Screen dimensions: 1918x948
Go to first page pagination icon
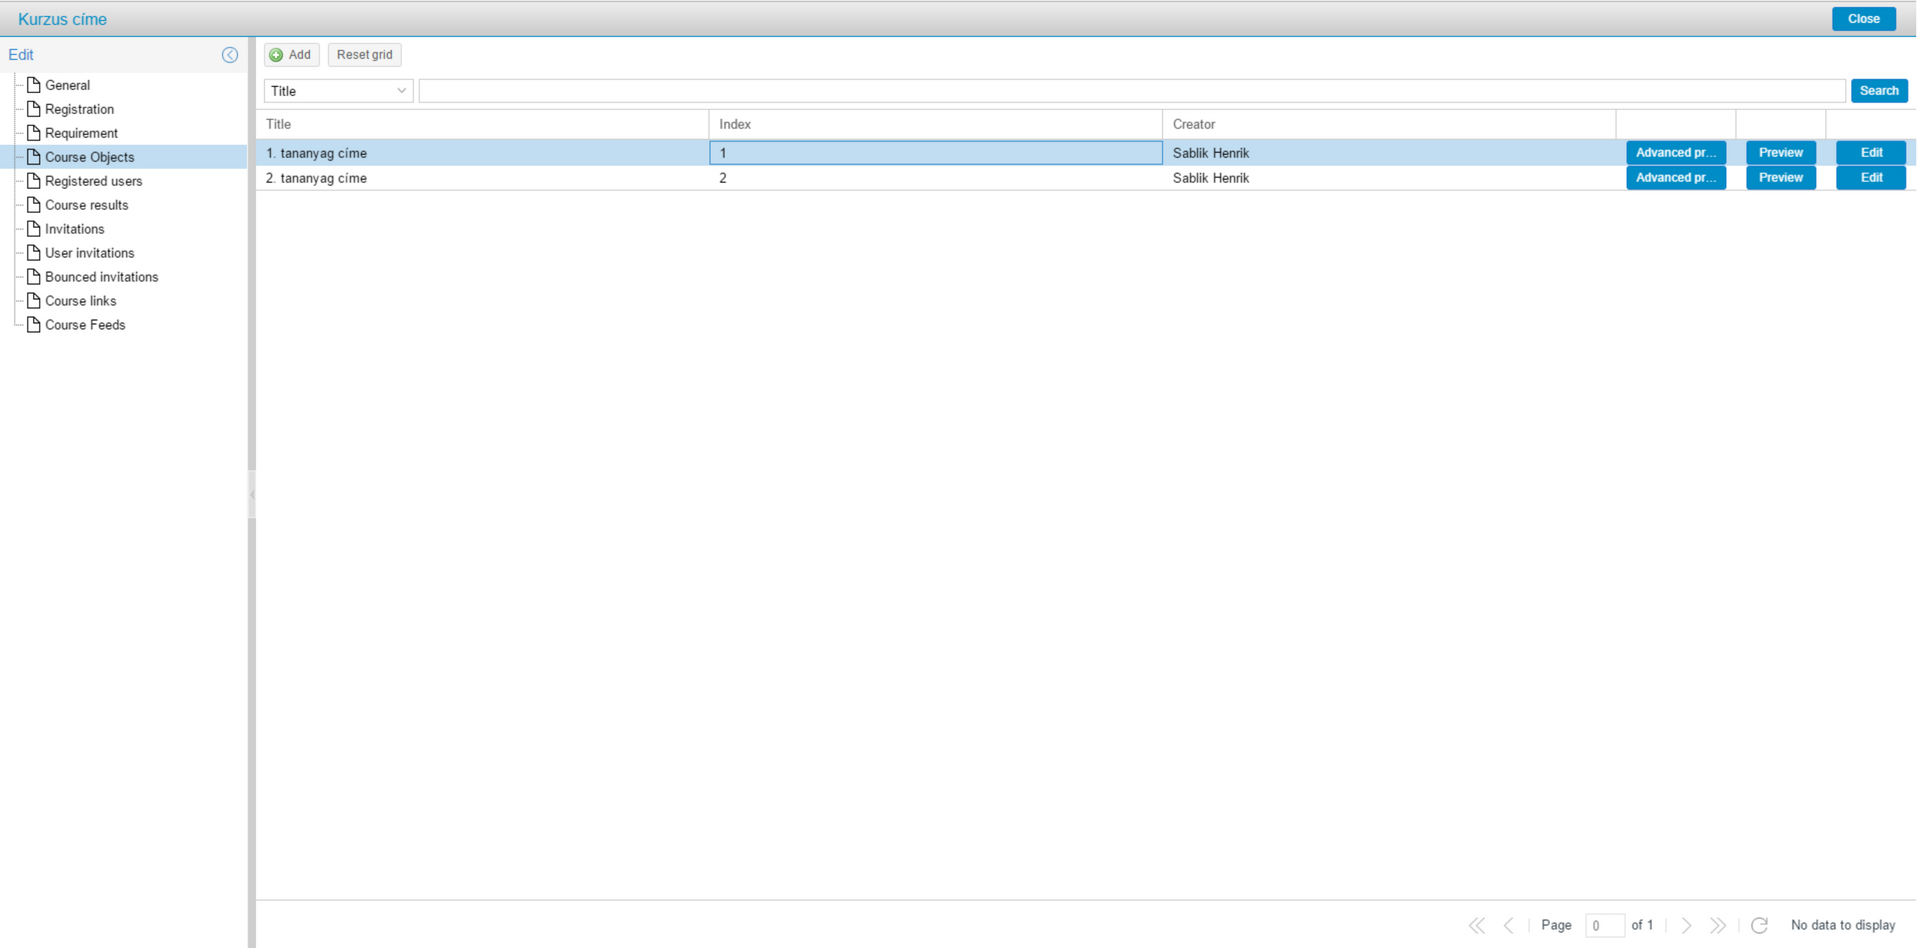[x=1476, y=925]
